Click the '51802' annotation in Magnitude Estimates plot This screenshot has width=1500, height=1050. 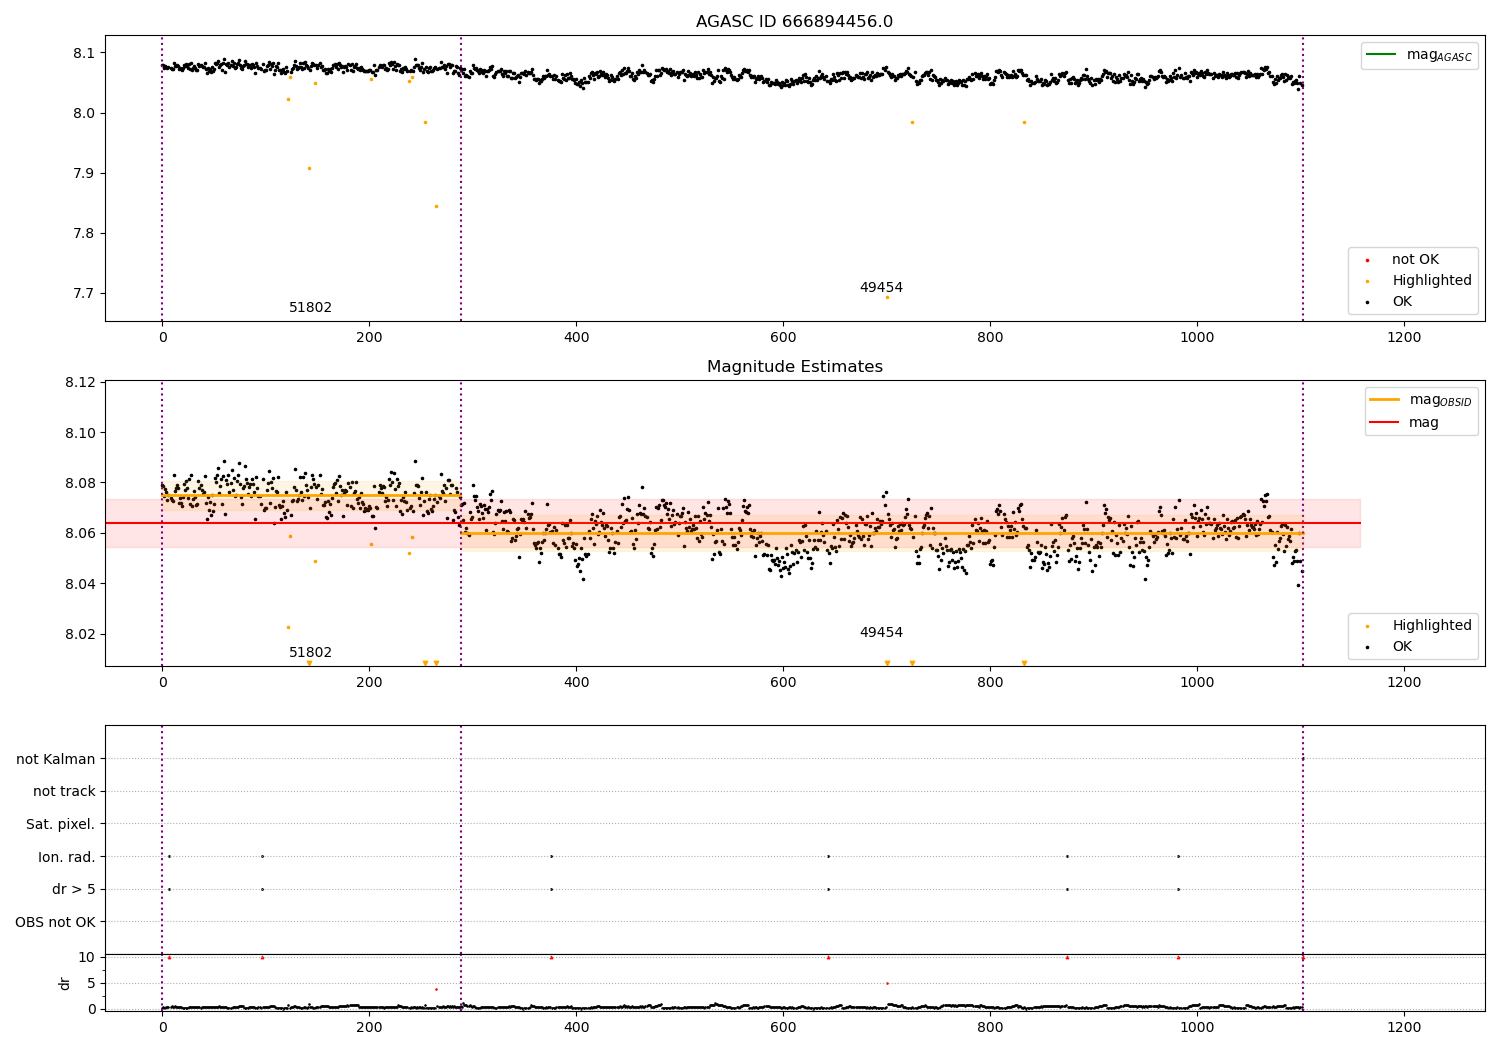click(x=310, y=653)
